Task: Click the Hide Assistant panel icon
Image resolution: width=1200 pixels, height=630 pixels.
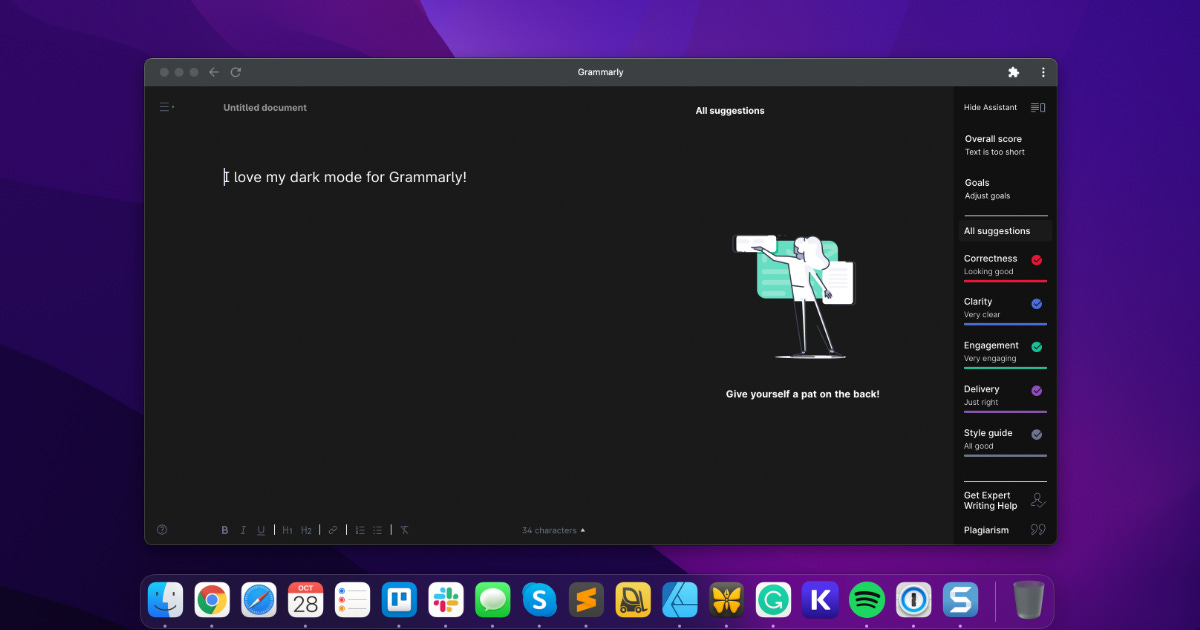Action: pos(1038,107)
